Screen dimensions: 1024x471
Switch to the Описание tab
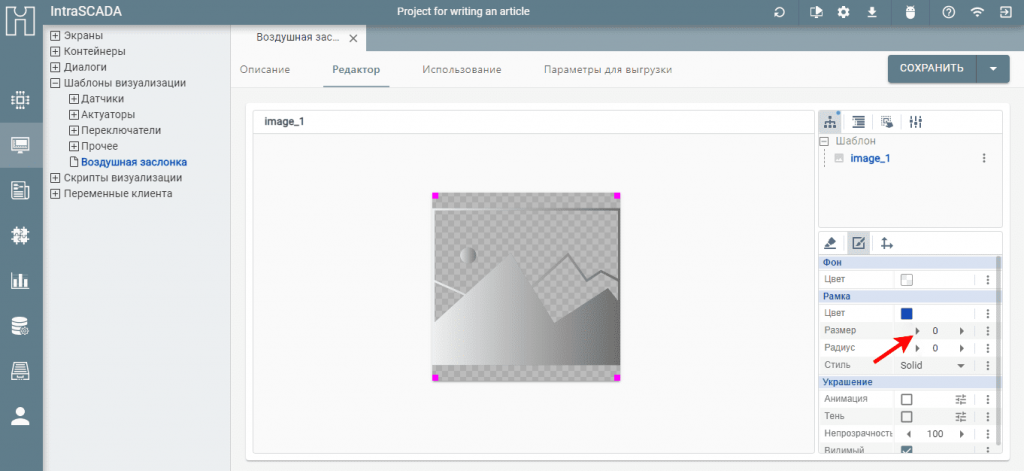click(264, 69)
